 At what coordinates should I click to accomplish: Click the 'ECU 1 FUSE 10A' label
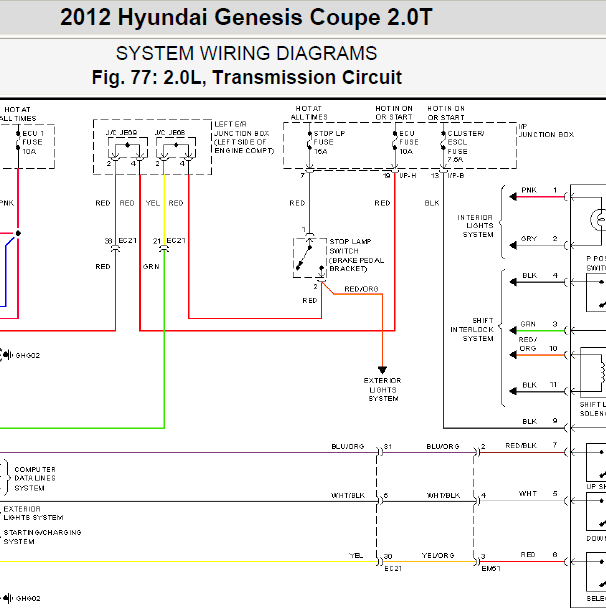coord(33,142)
